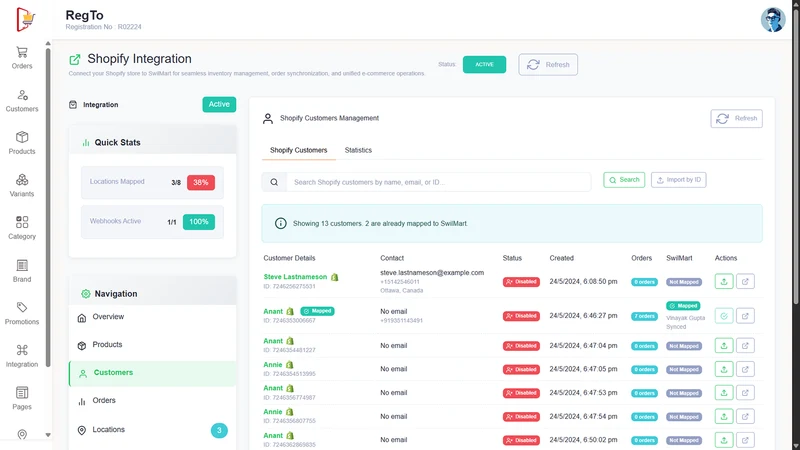Click import icon for Anant created 6:50:02 pm
This screenshot has width=800, height=450.
click(x=723, y=440)
